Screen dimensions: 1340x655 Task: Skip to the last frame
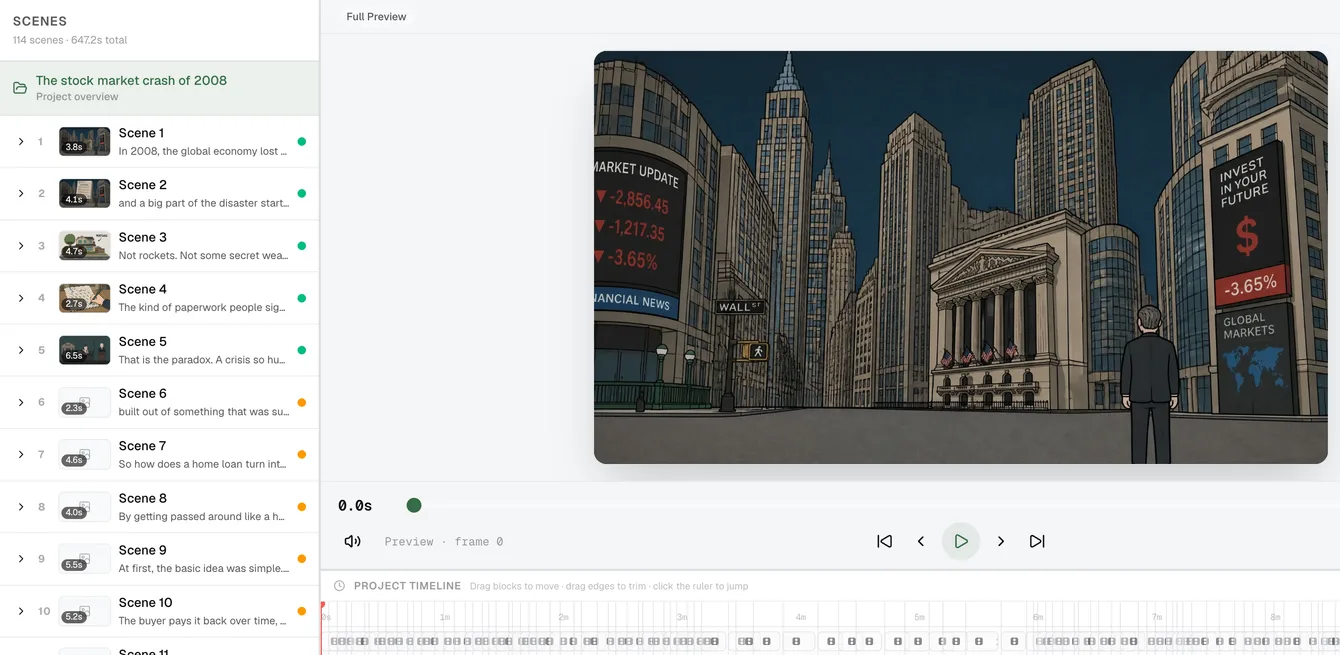click(1037, 541)
